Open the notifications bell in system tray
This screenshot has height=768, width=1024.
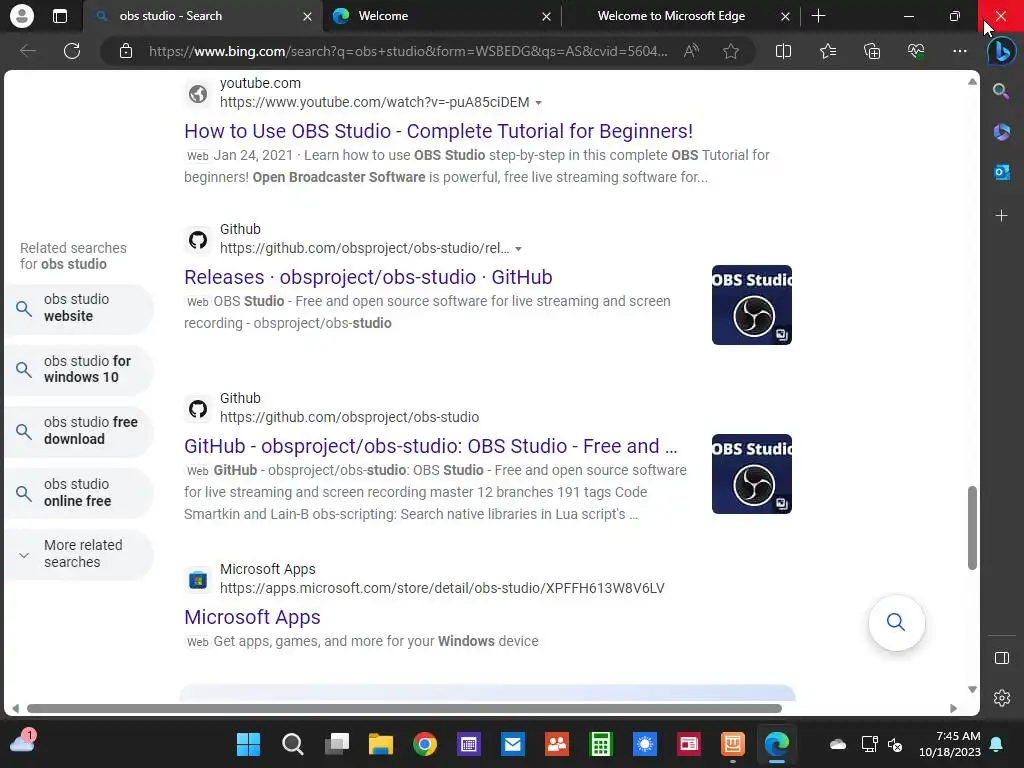coord(997,744)
